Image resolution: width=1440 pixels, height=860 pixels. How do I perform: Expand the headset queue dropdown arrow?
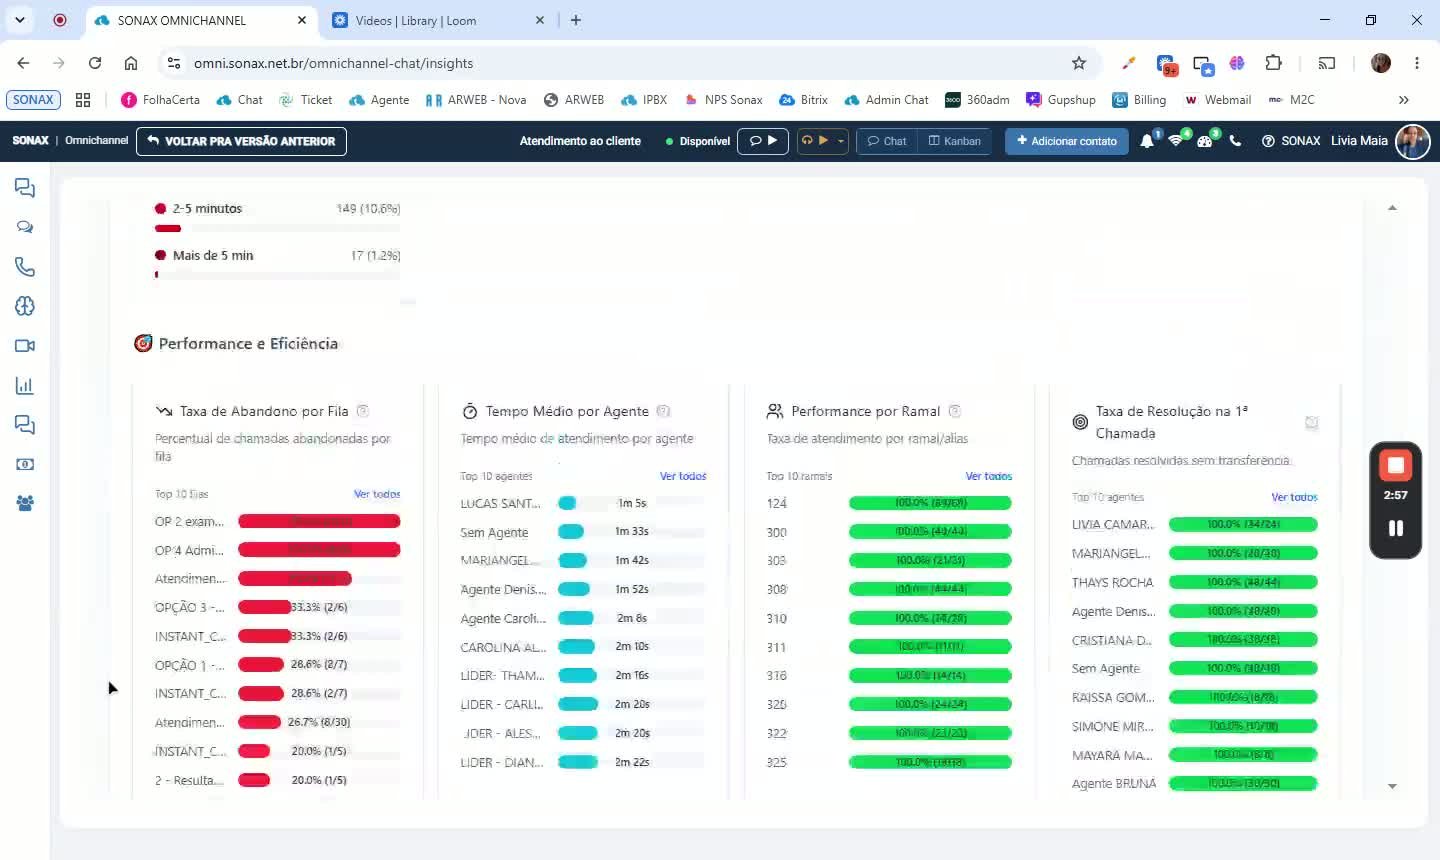point(841,141)
